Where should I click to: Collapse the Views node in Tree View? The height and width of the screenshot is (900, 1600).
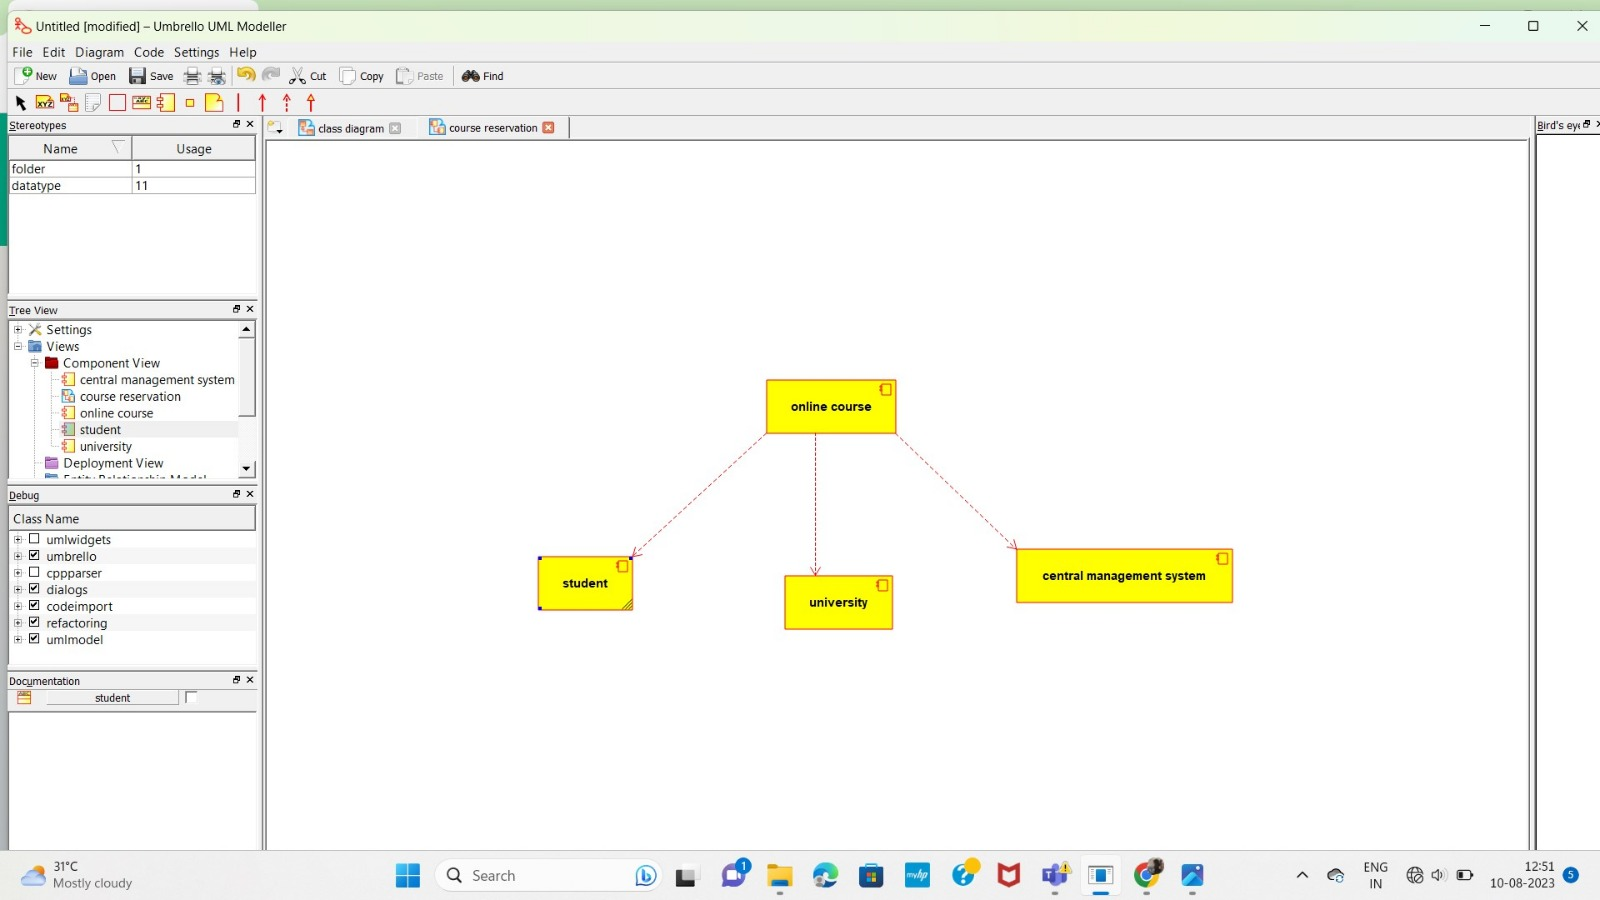point(18,346)
